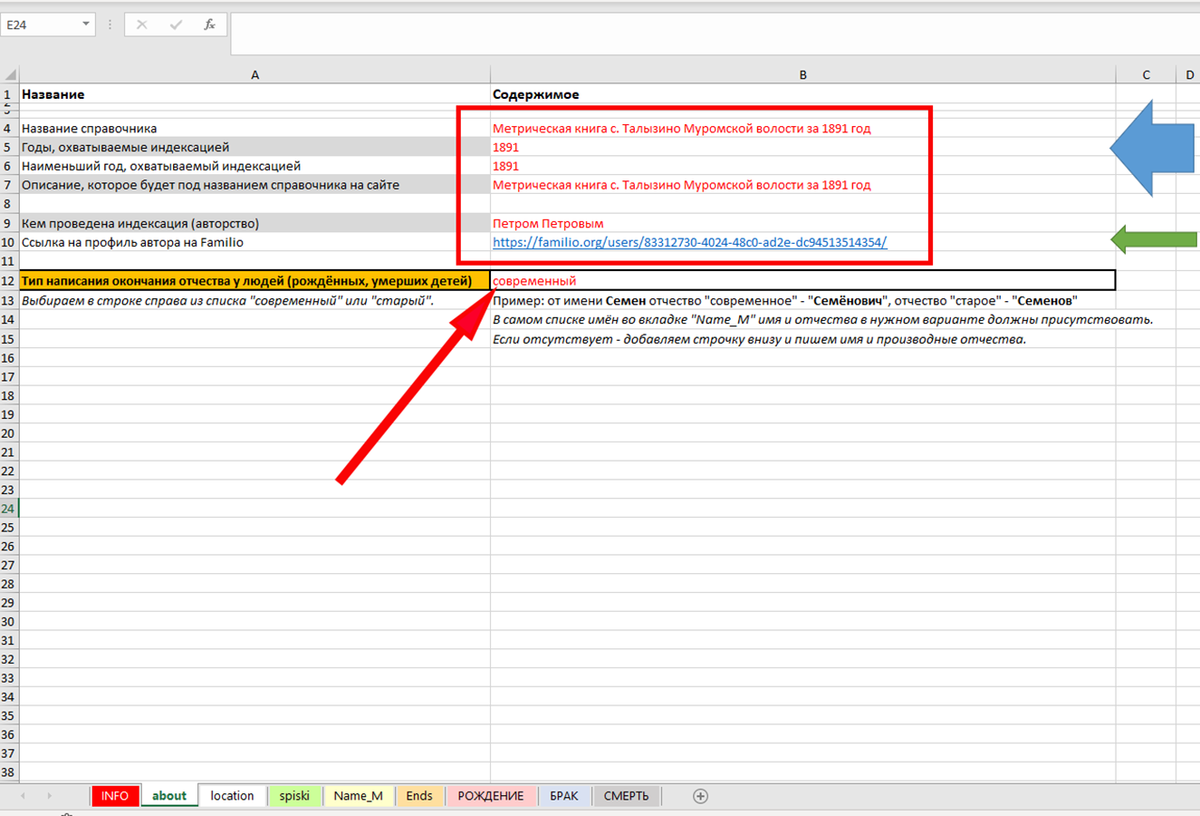Open the familio.org user profile link

[690, 242]
